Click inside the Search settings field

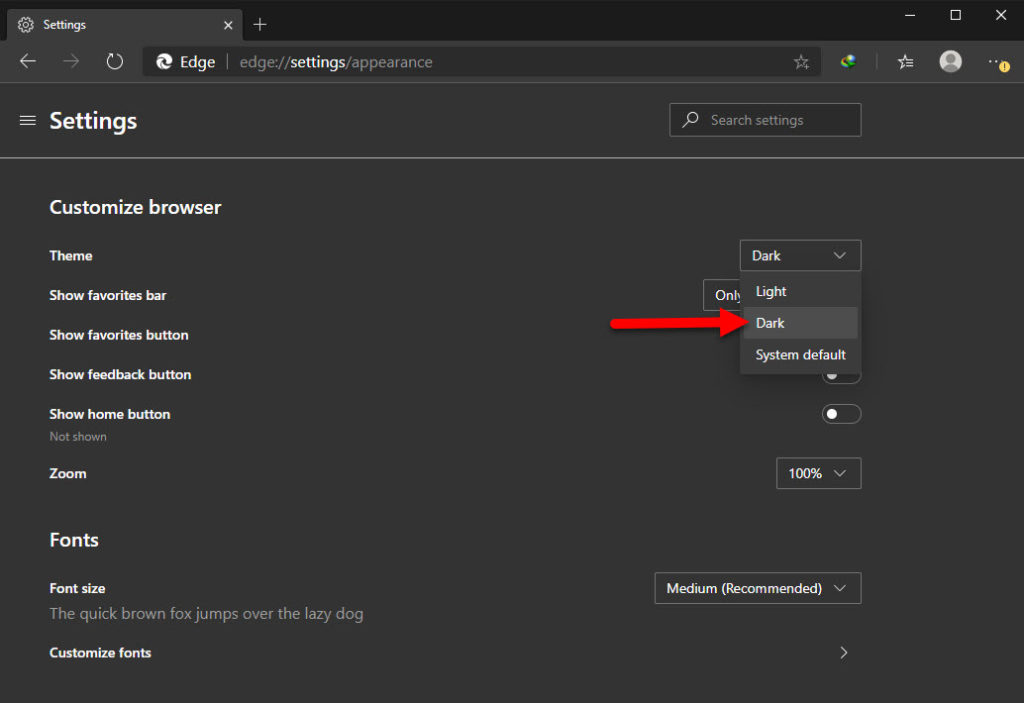click(765, 120)
